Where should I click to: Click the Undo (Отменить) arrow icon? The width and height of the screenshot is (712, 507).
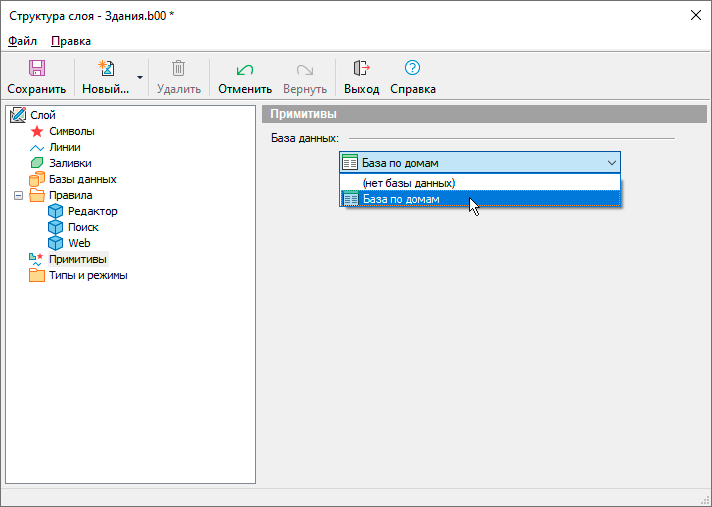[x=244, y=68]
